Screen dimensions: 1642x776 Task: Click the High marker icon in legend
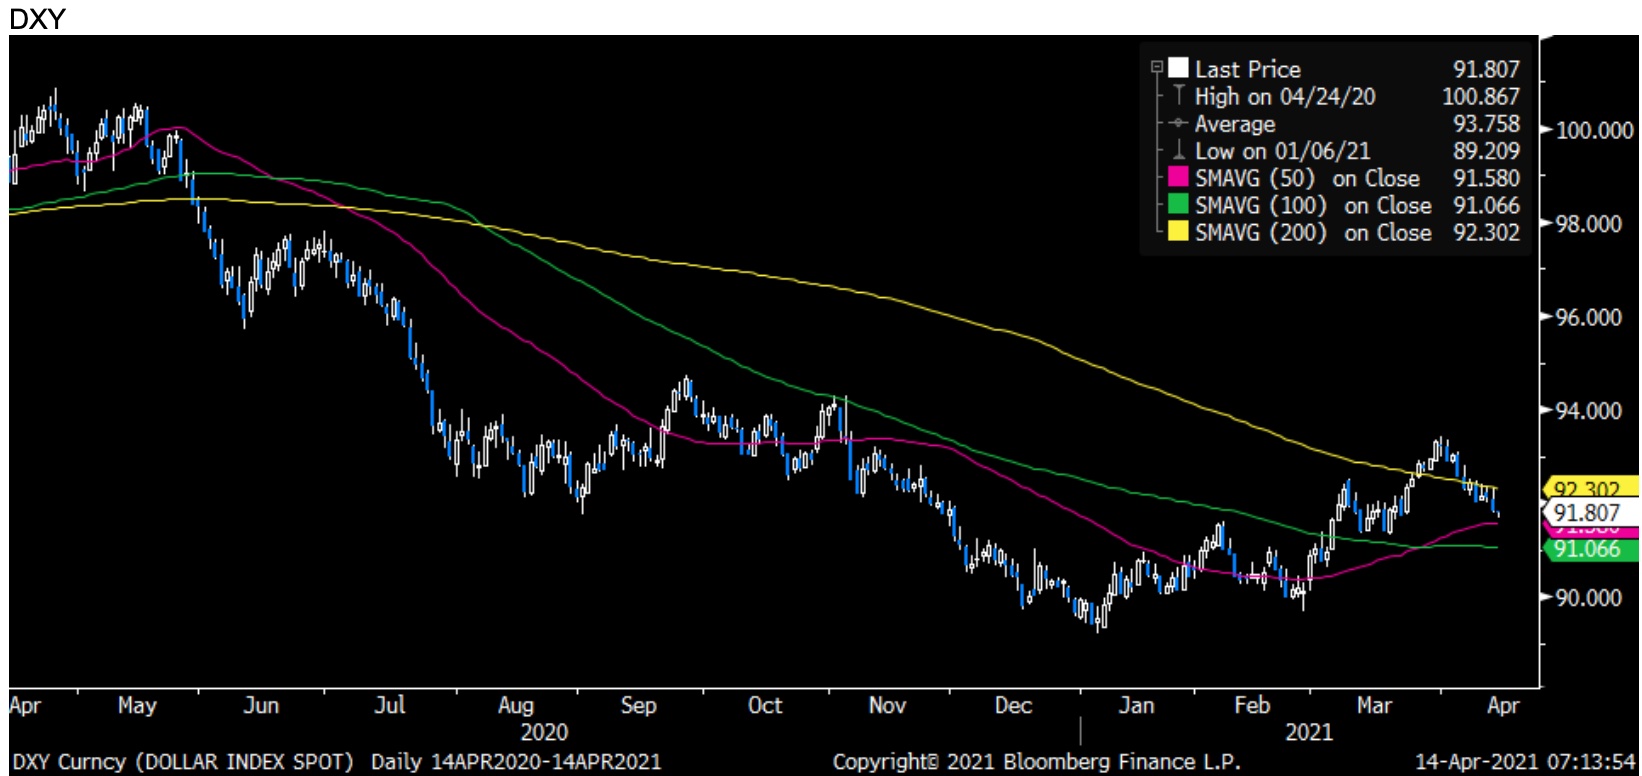[1179, 96]
